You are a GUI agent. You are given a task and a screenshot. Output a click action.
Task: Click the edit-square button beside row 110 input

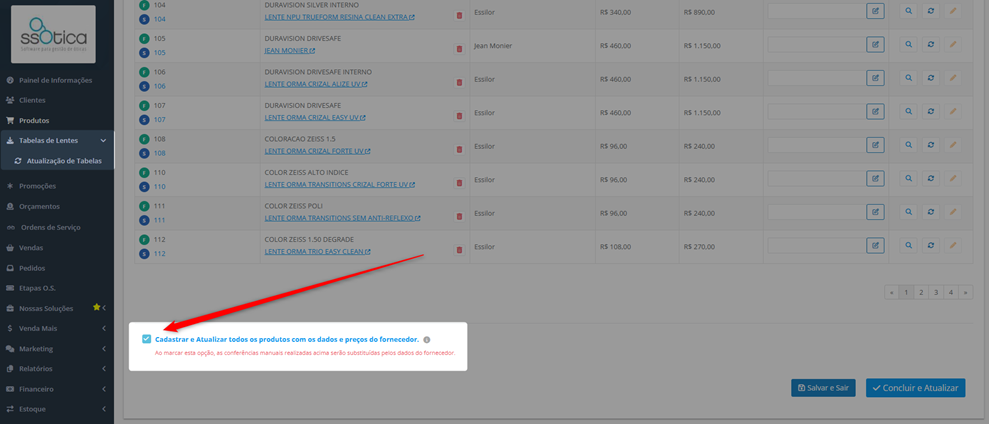pyautogui.click(x=875, y=179)
